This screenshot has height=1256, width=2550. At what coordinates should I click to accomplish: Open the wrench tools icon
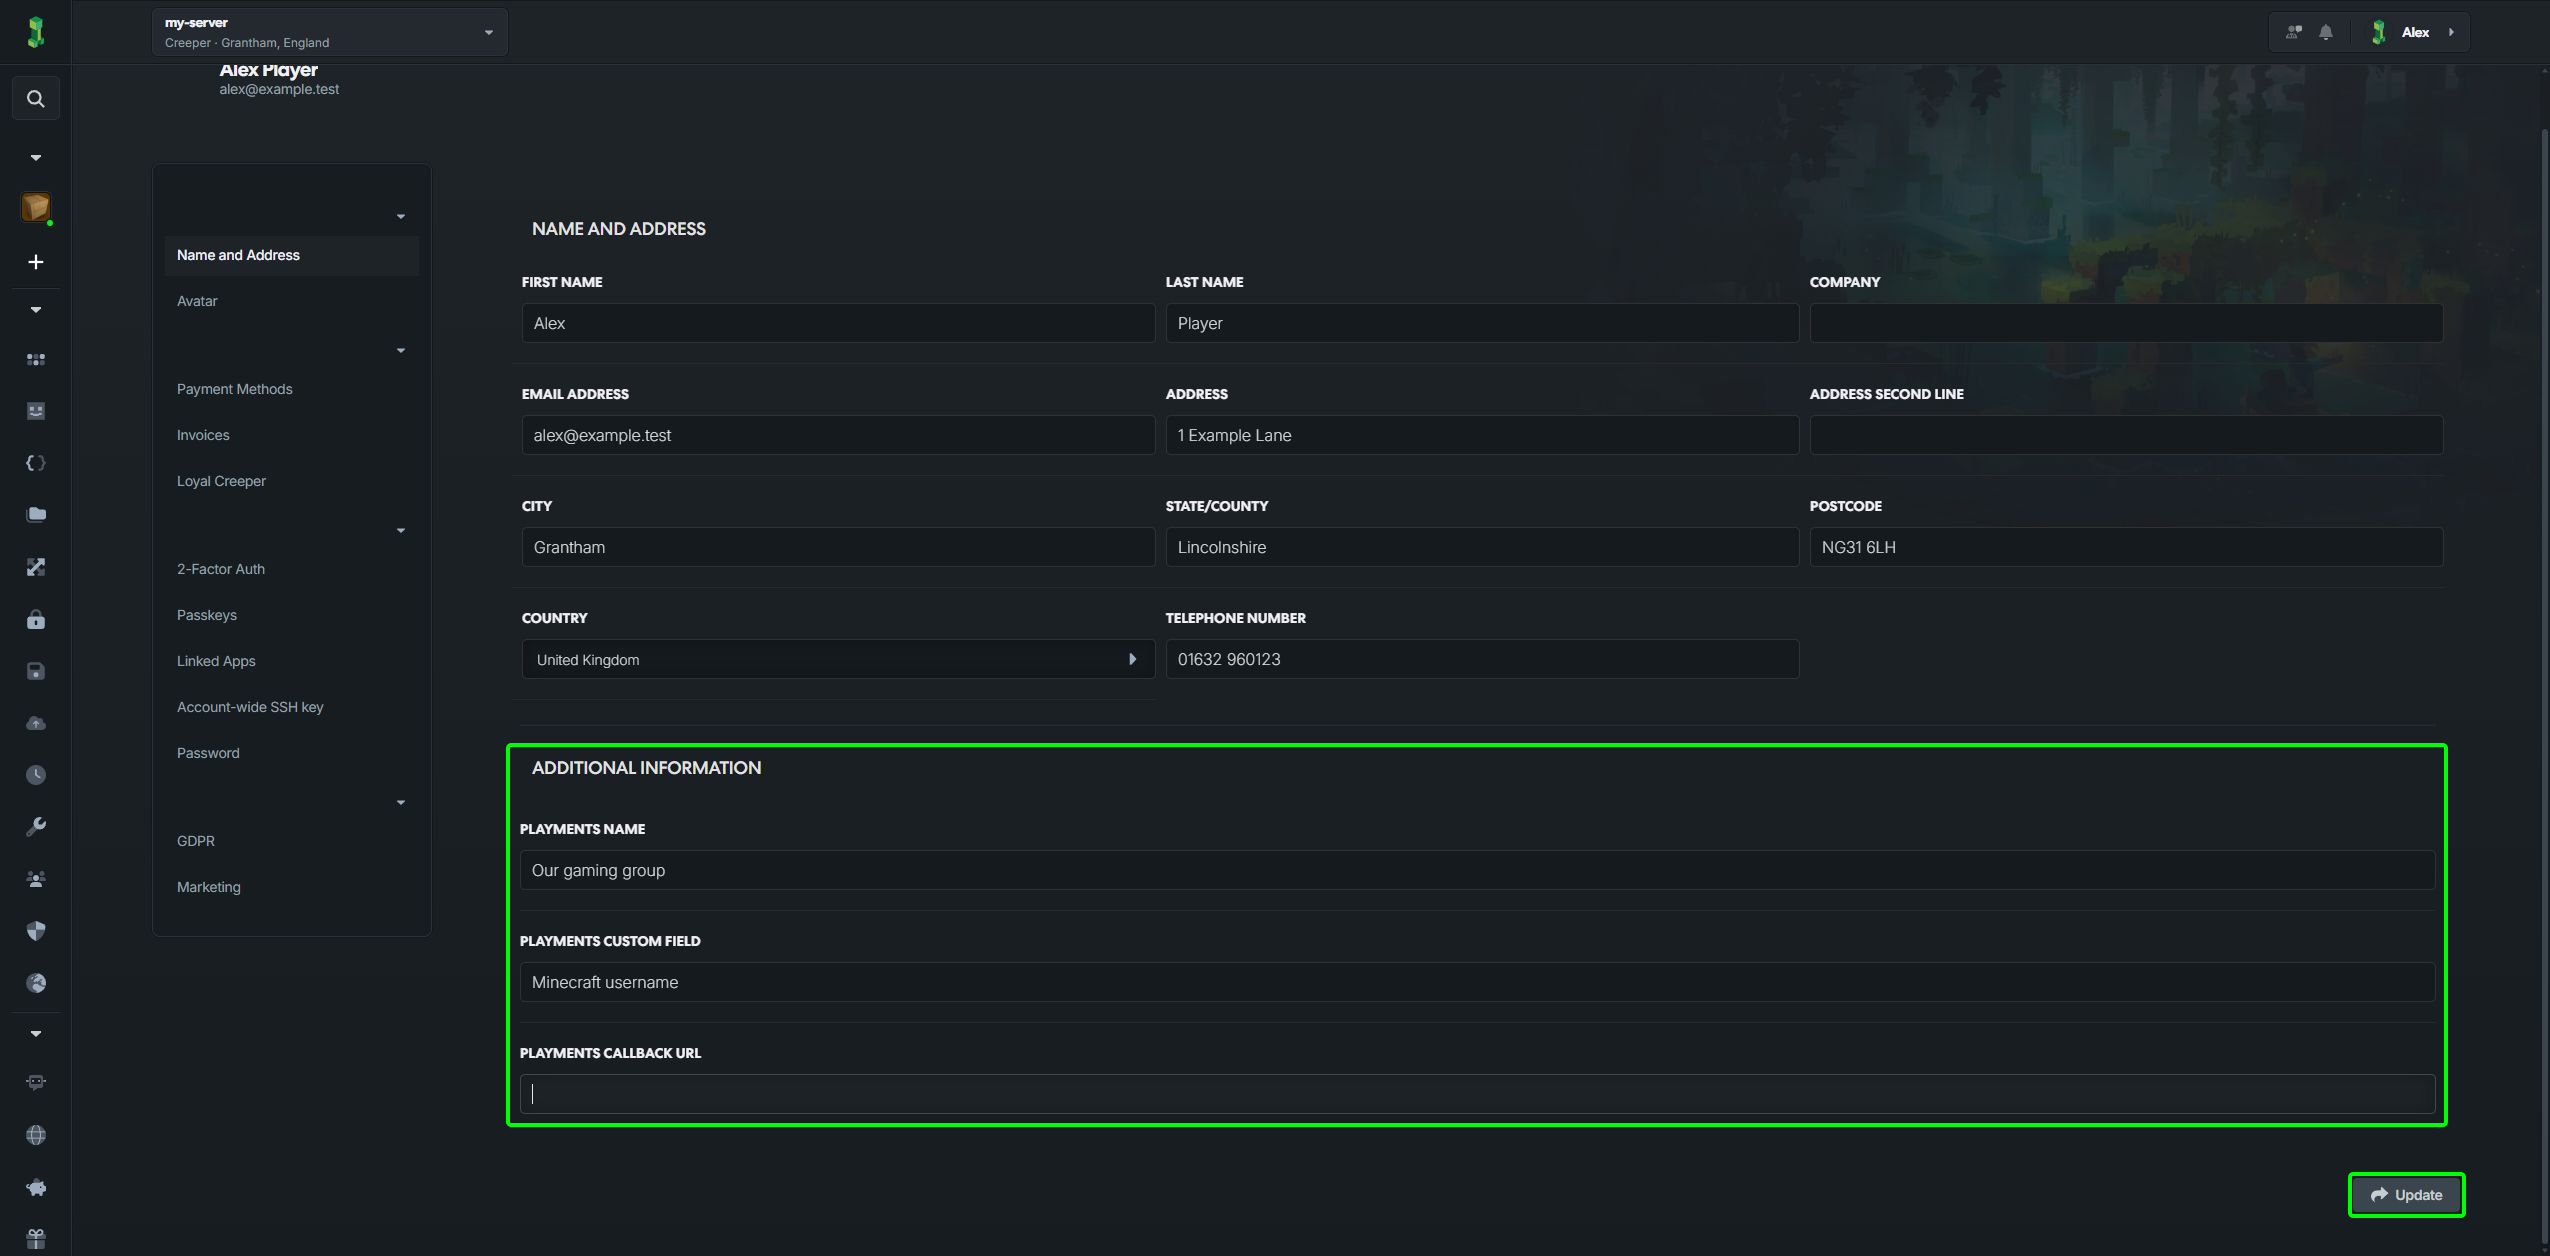pyautogui.click(x=36, y=827)
